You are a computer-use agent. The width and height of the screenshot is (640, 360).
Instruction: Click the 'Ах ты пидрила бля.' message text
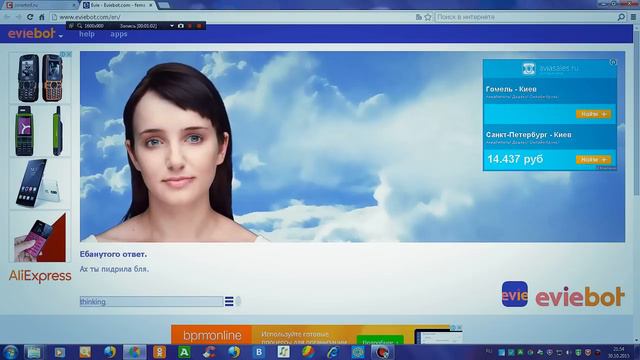(x=114, y=269)
